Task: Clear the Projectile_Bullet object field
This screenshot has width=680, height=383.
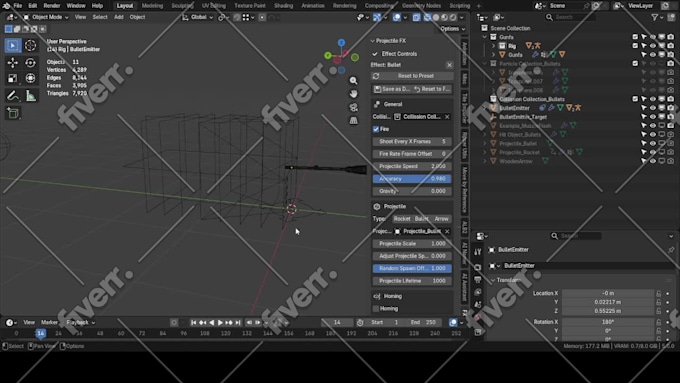Action: (x=447, y=231)
